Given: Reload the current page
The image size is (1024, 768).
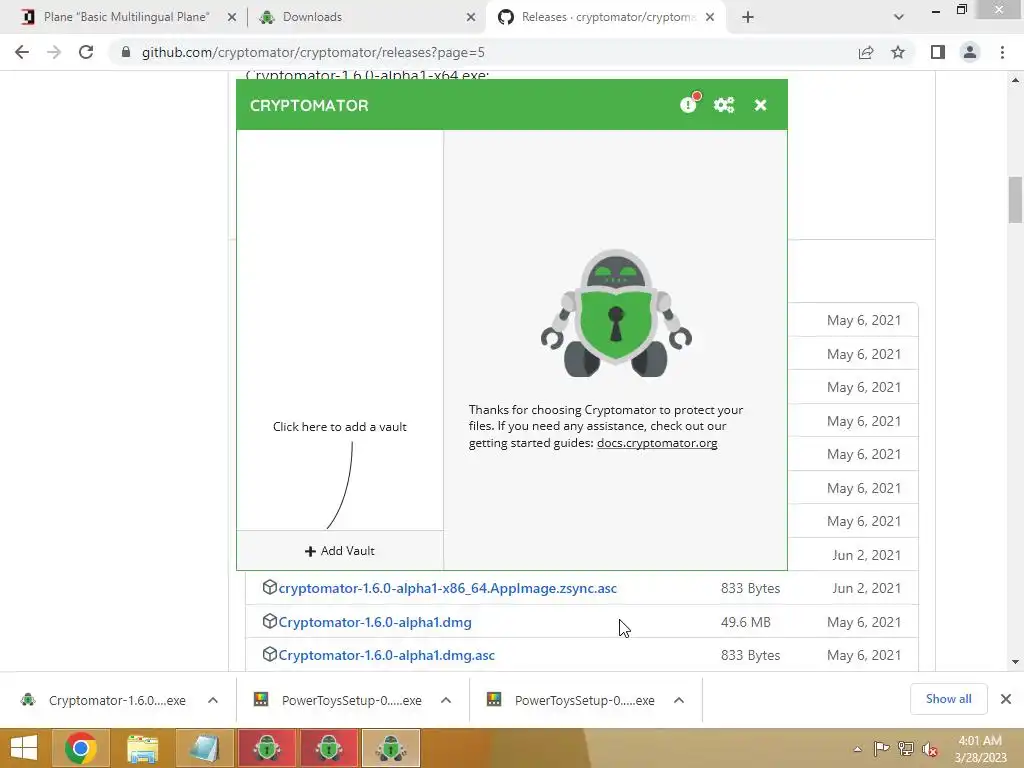Looking at the screenshot, I should click(86, 52).
